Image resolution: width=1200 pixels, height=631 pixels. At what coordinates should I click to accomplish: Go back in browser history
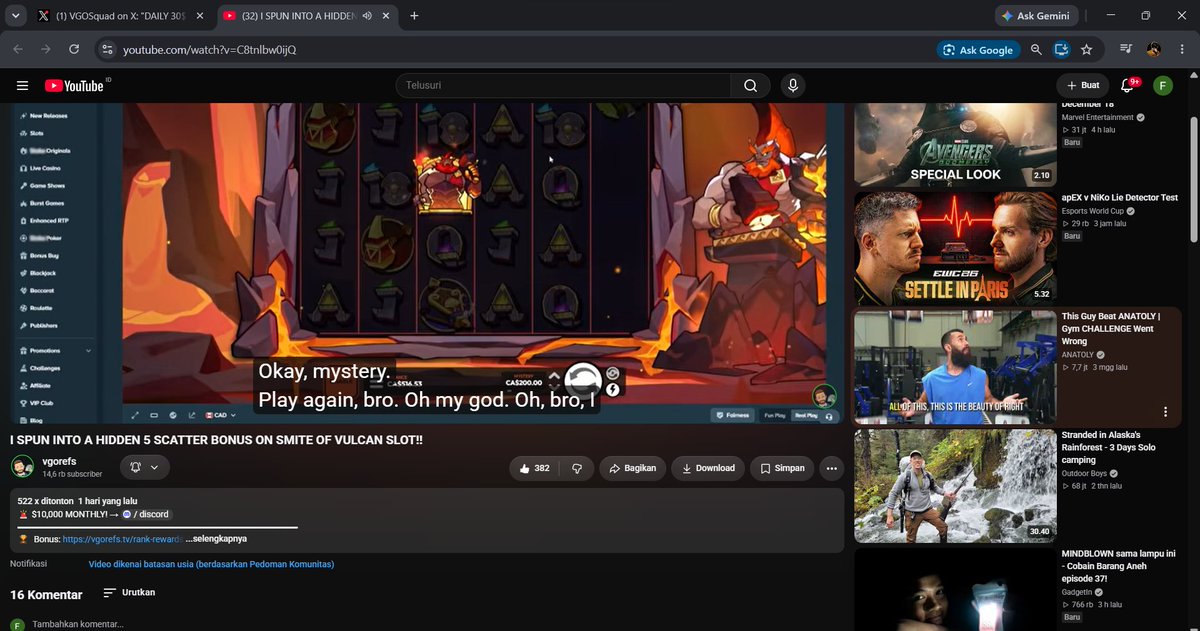18,49
